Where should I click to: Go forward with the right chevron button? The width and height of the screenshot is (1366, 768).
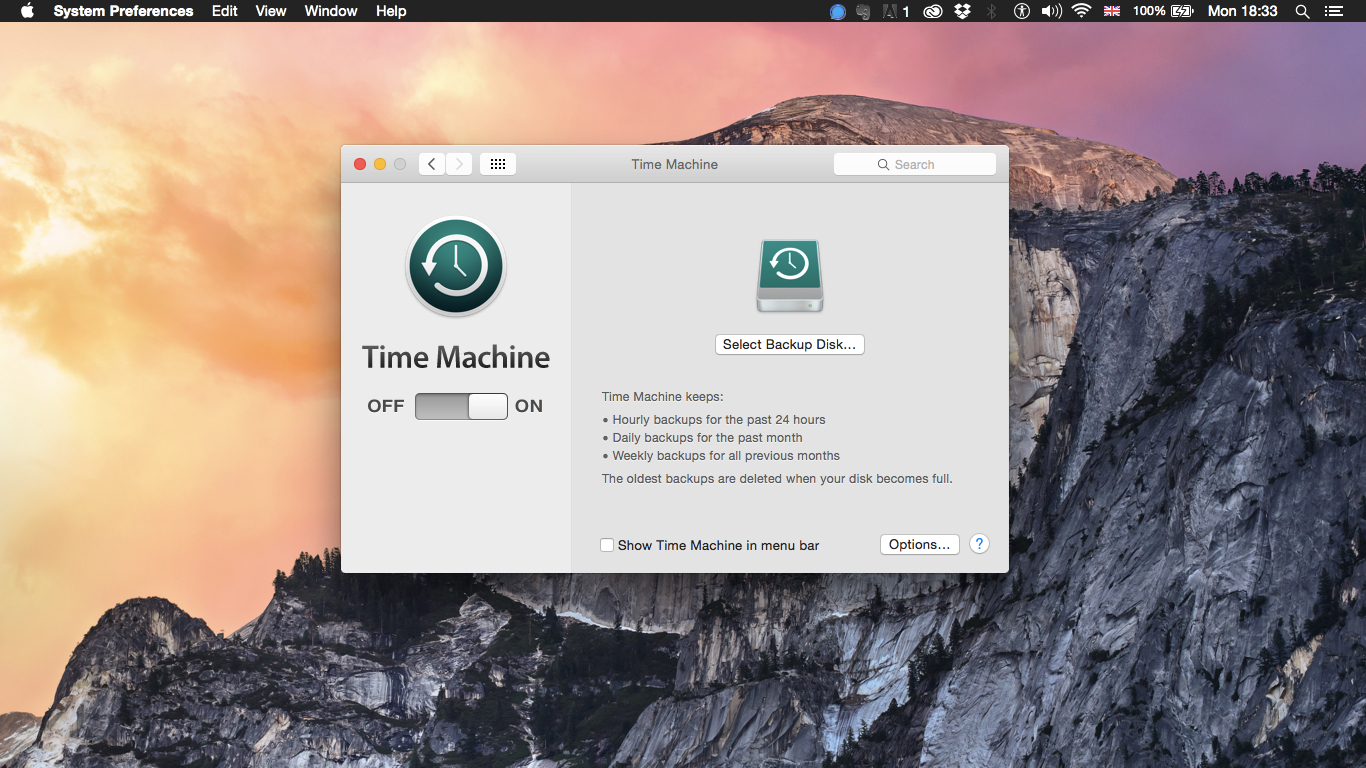[459, 164]
